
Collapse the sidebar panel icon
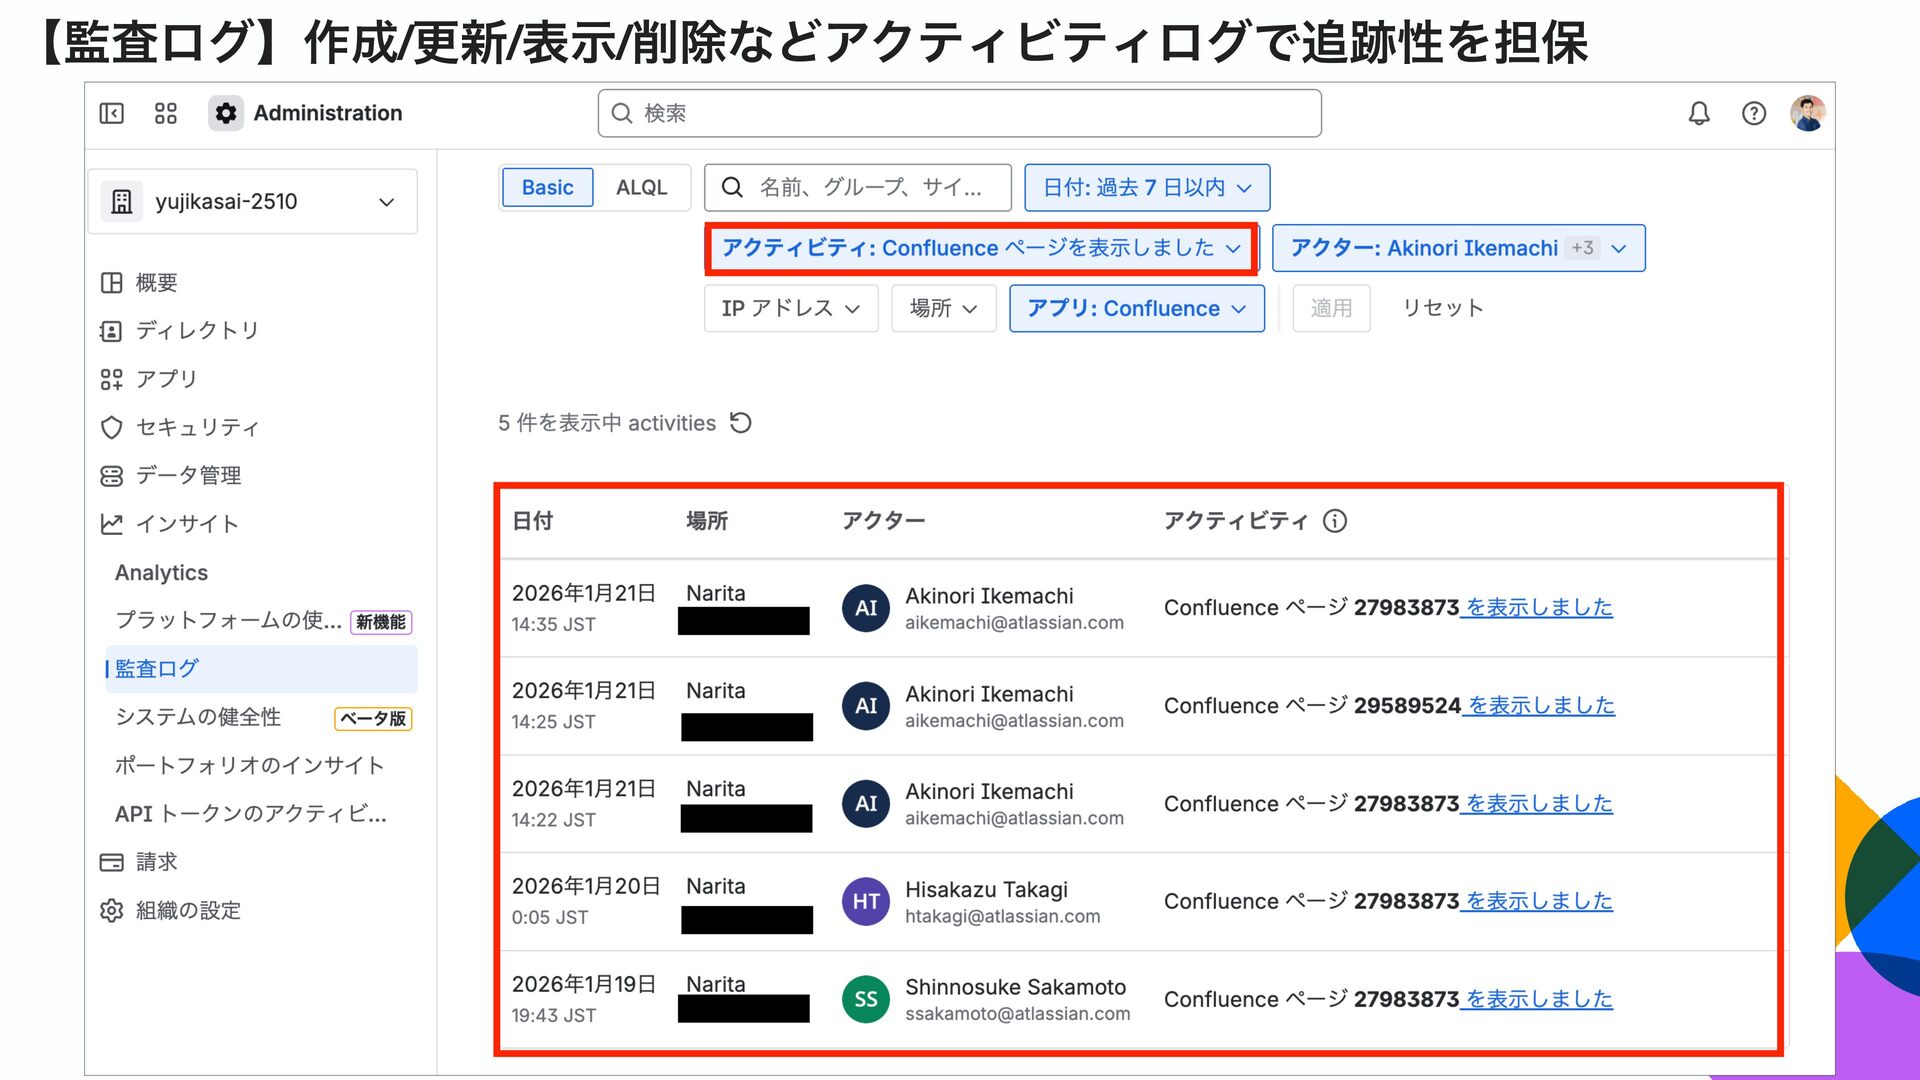point(112,113)
